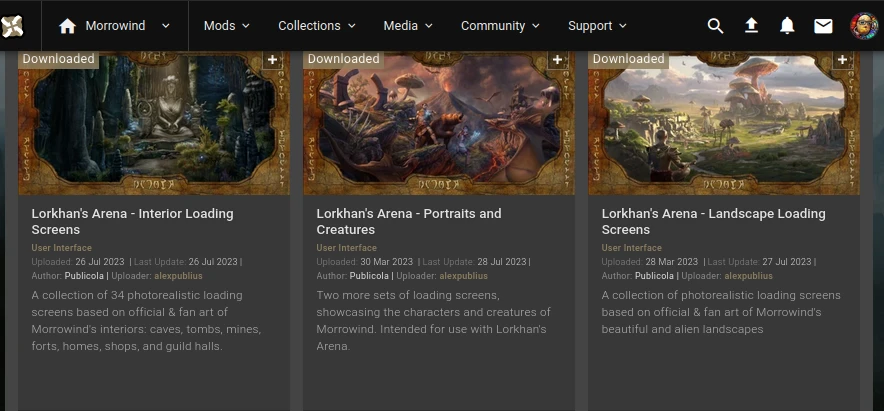Click Downloaded badge on Interior Loading card
884x411 pixels.
pyautogui.click(x=59, y=59)
